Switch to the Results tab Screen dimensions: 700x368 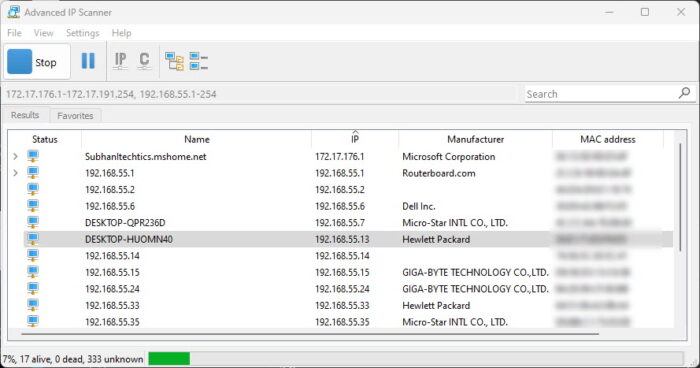tap(25, 115)
